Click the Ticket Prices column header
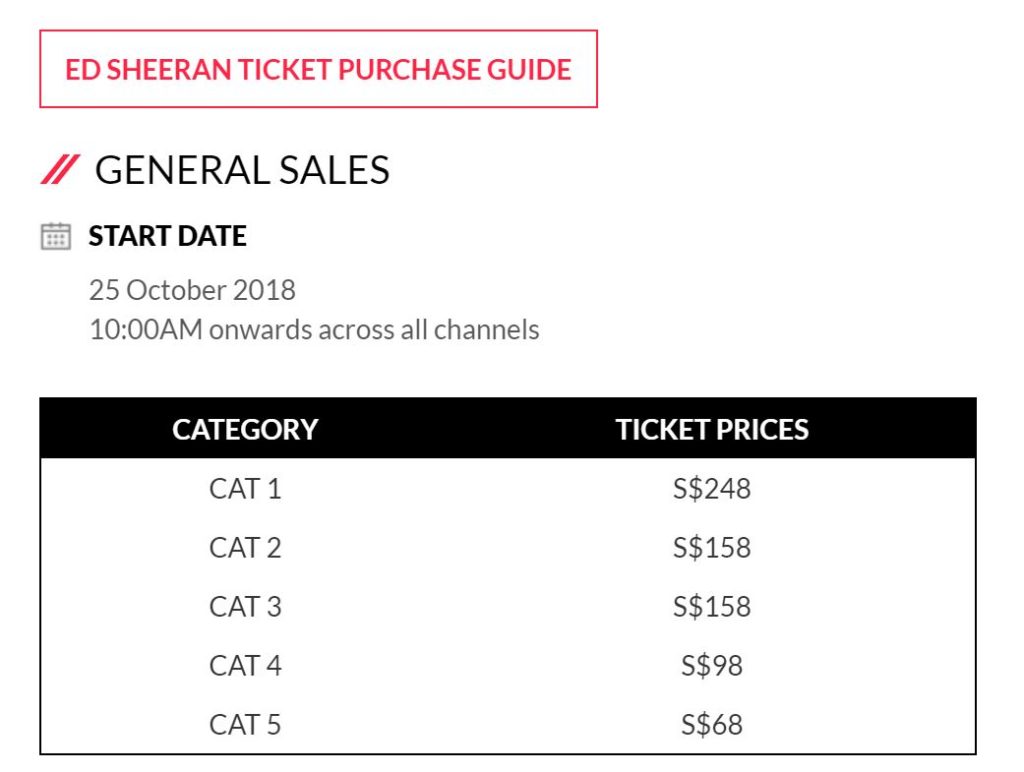 (x=712, y=429)
